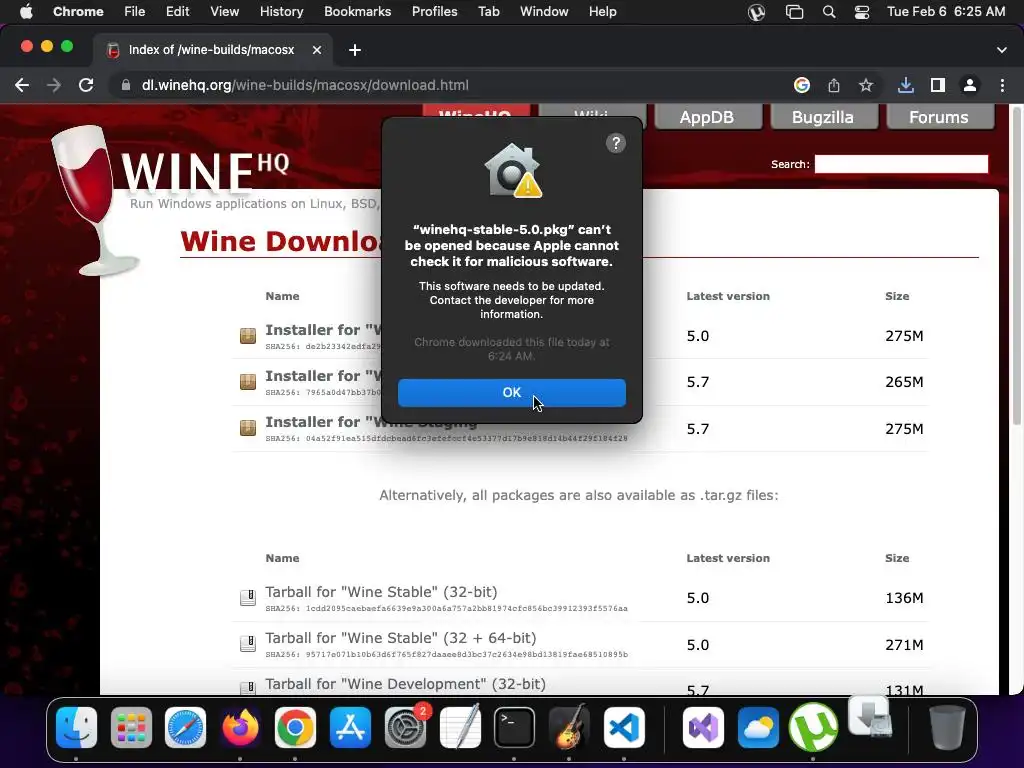Viewport: 1024px width, 768px height.
Task: Open the Chrome application menu
Action: pyautogui.click(x=78, y=11)
